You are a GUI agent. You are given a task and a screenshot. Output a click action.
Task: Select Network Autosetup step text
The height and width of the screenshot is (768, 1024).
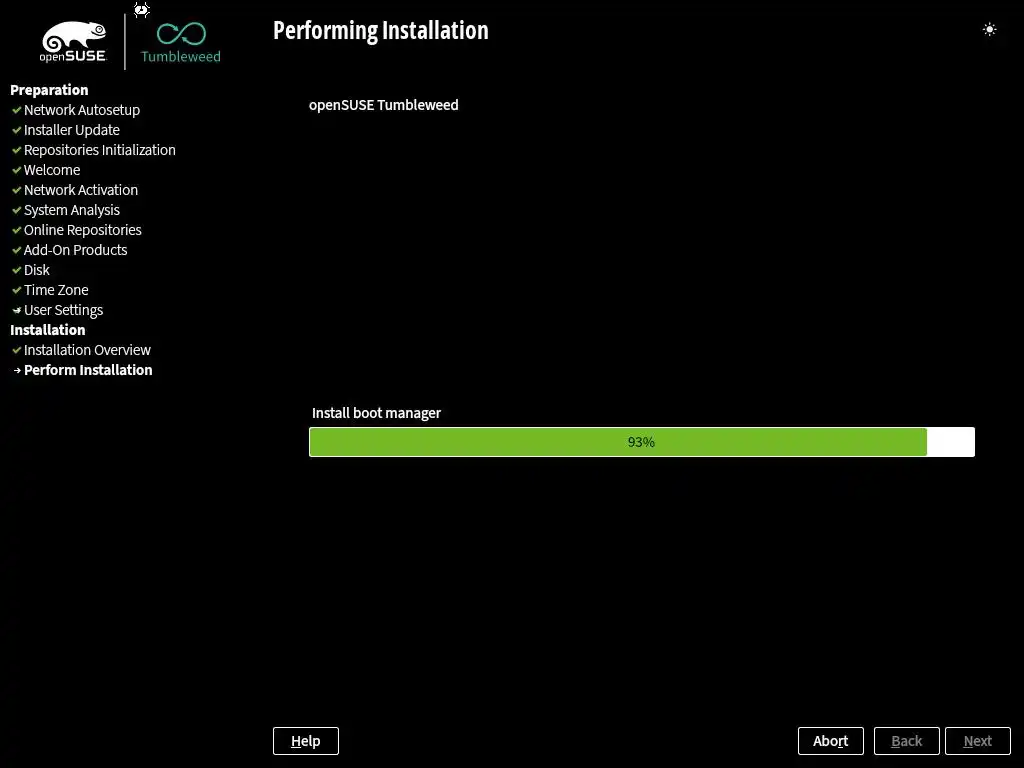click(x=82, y=110)
